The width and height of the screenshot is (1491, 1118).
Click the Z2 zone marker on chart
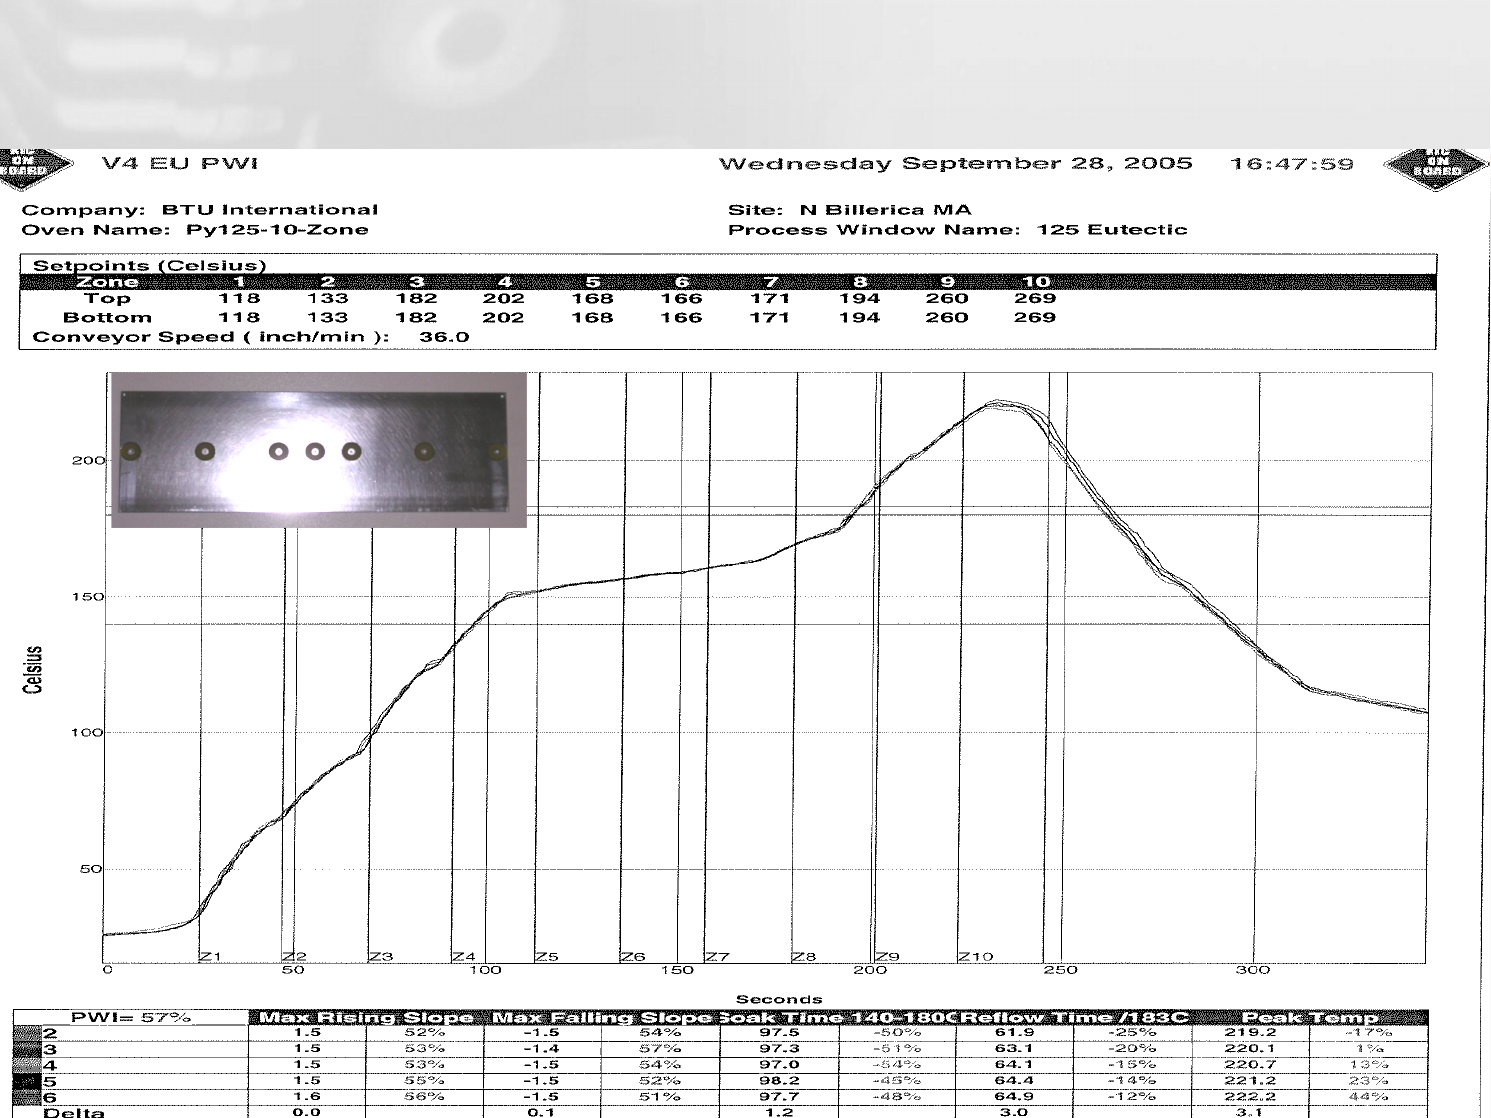(295, 957)
